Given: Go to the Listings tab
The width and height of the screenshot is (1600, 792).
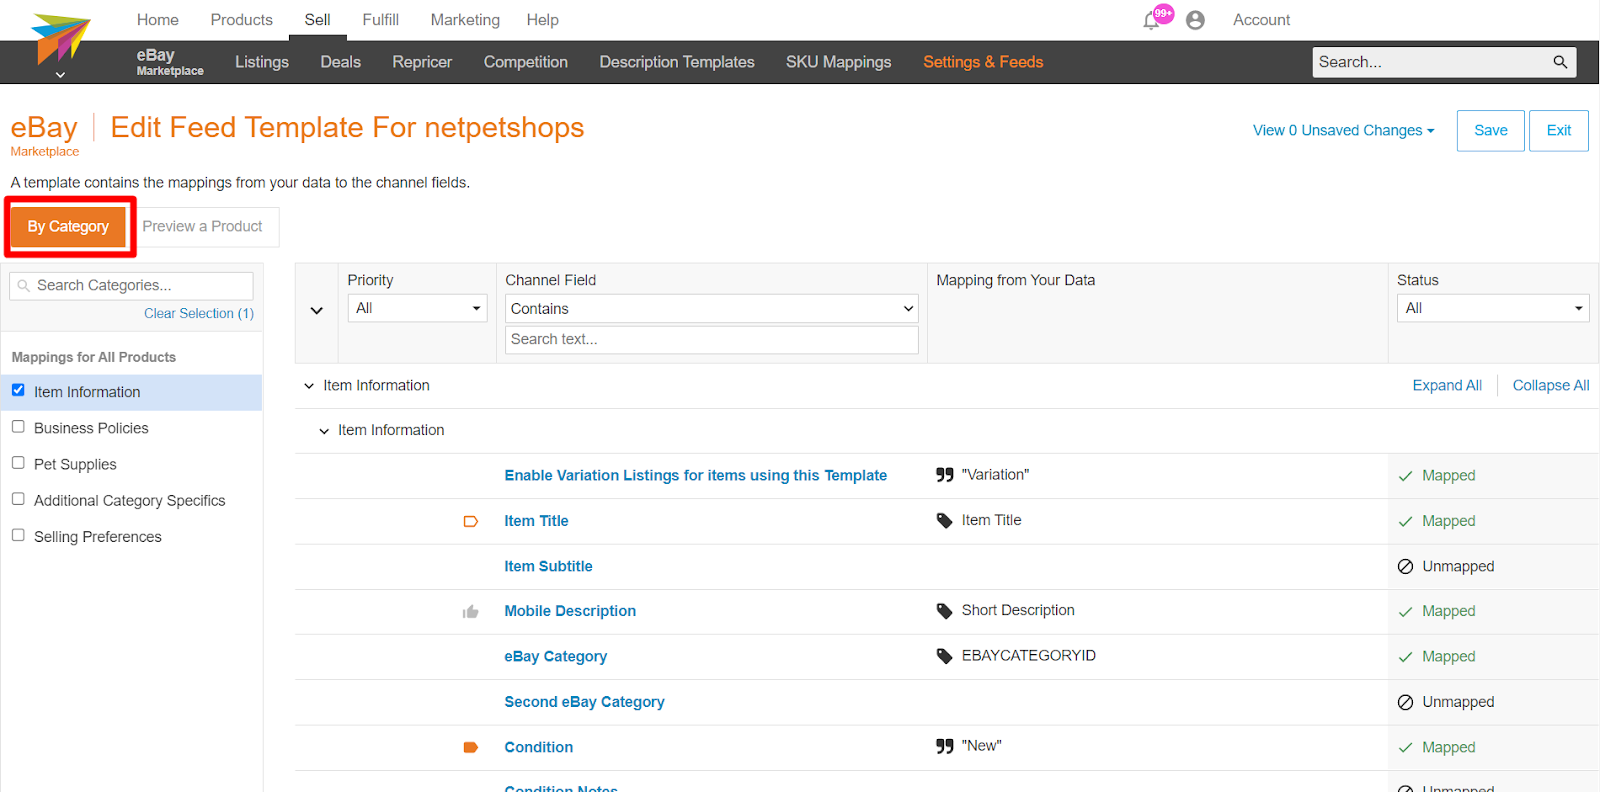Looking at the screenshot, I should coord(262,62).
